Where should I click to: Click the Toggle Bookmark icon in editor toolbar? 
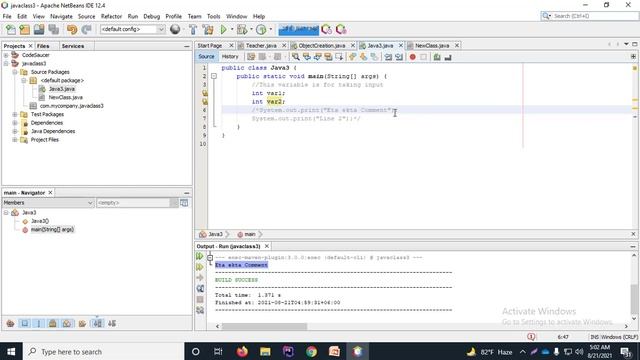[374, 57]
